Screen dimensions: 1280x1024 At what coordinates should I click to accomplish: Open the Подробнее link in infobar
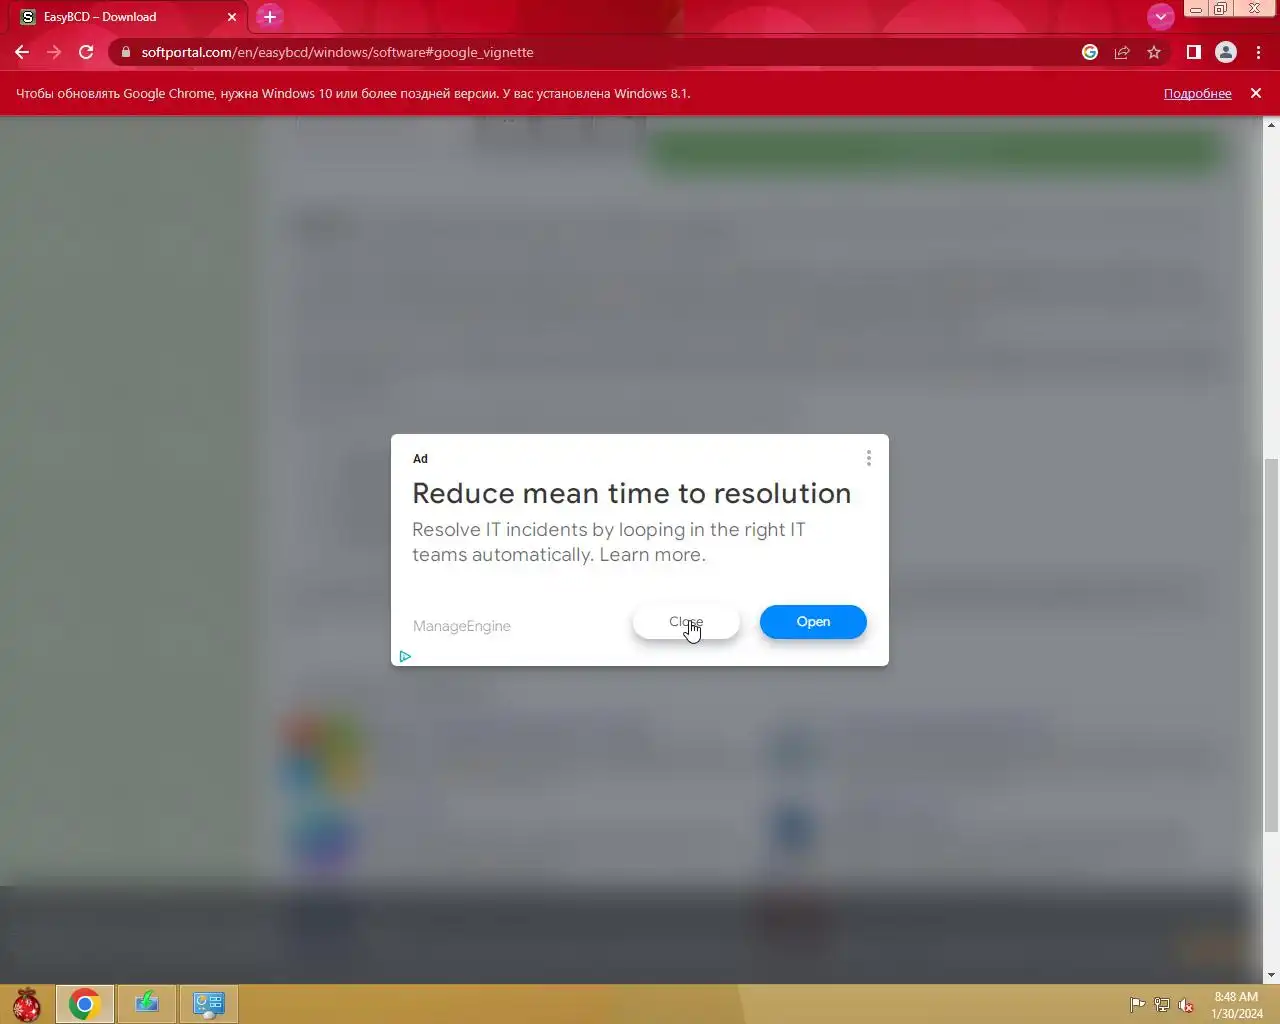coord(1197,94)
